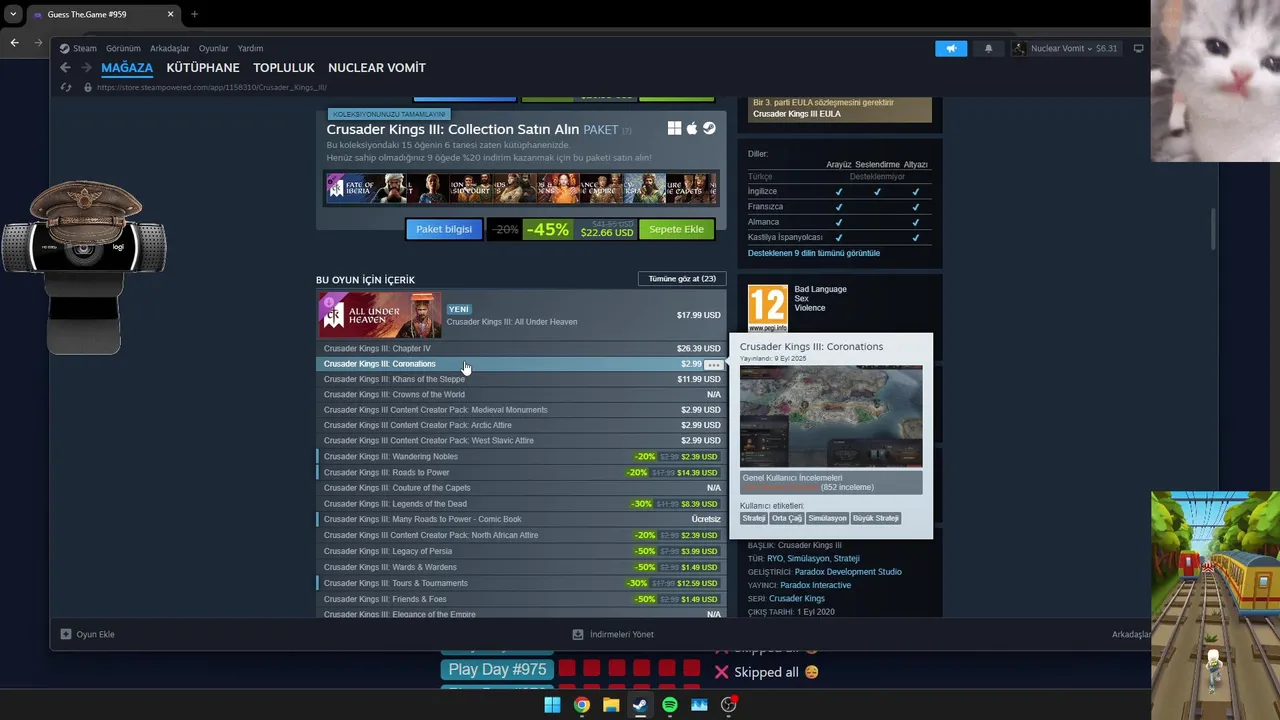
Task: Select the Roads to Power DLC row
Action: [521, 472]
